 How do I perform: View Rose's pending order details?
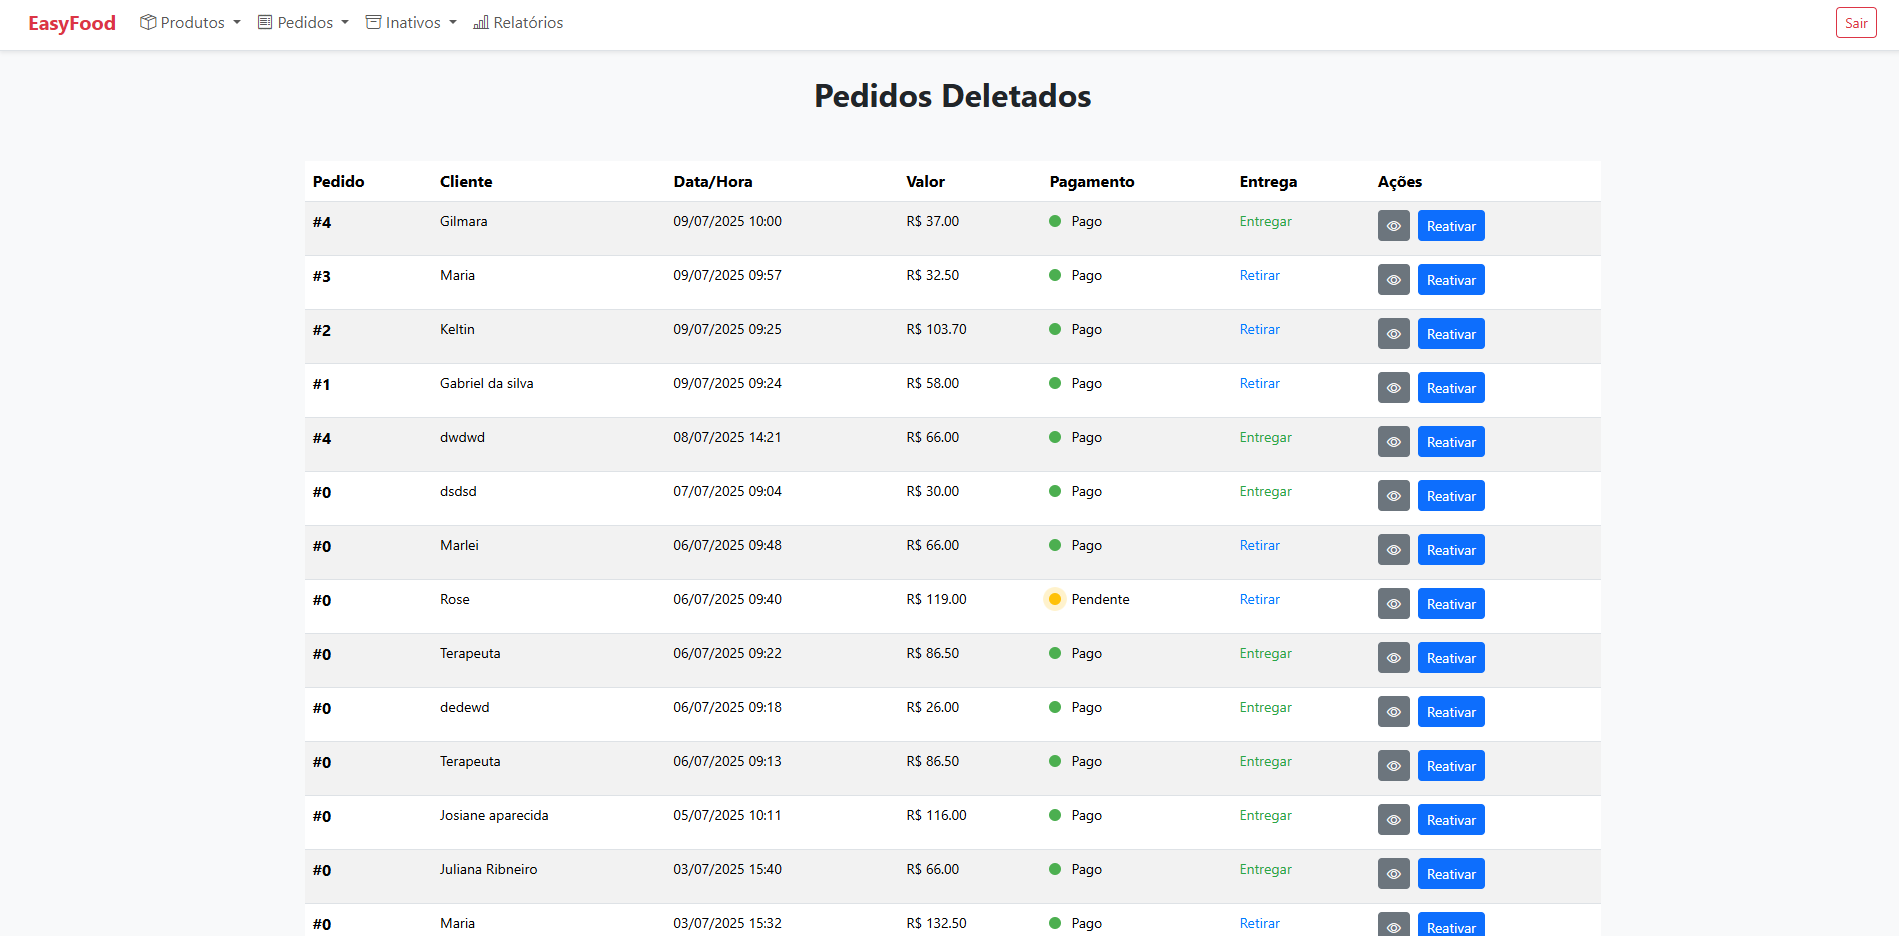pos(1393,604)
